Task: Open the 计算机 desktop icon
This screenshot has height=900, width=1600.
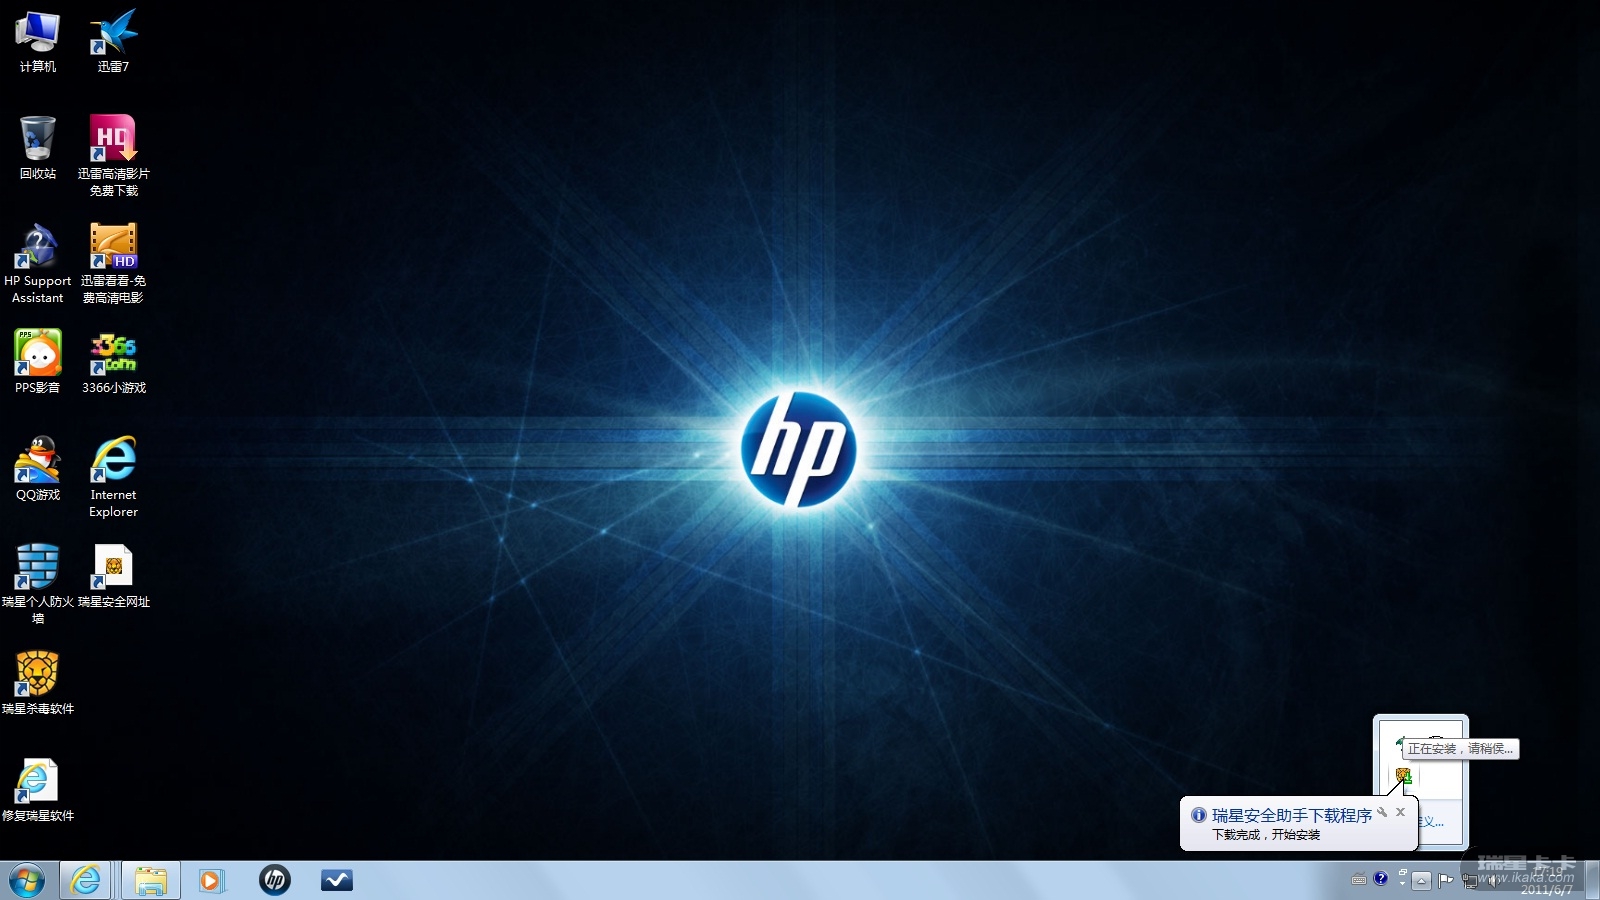Action: pyautogui.click(x=38, y=42)
